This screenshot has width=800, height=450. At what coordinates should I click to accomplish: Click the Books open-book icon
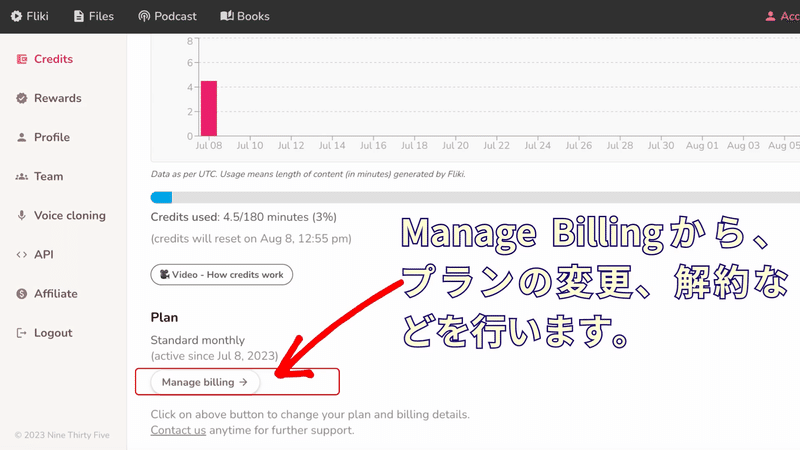(x=227, y=16)
